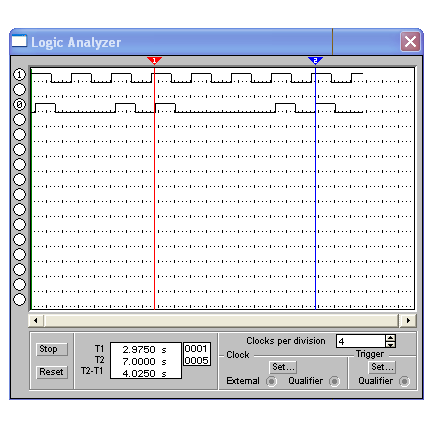
Task: Click the Reset button
Action: click(x=52, y=372)
